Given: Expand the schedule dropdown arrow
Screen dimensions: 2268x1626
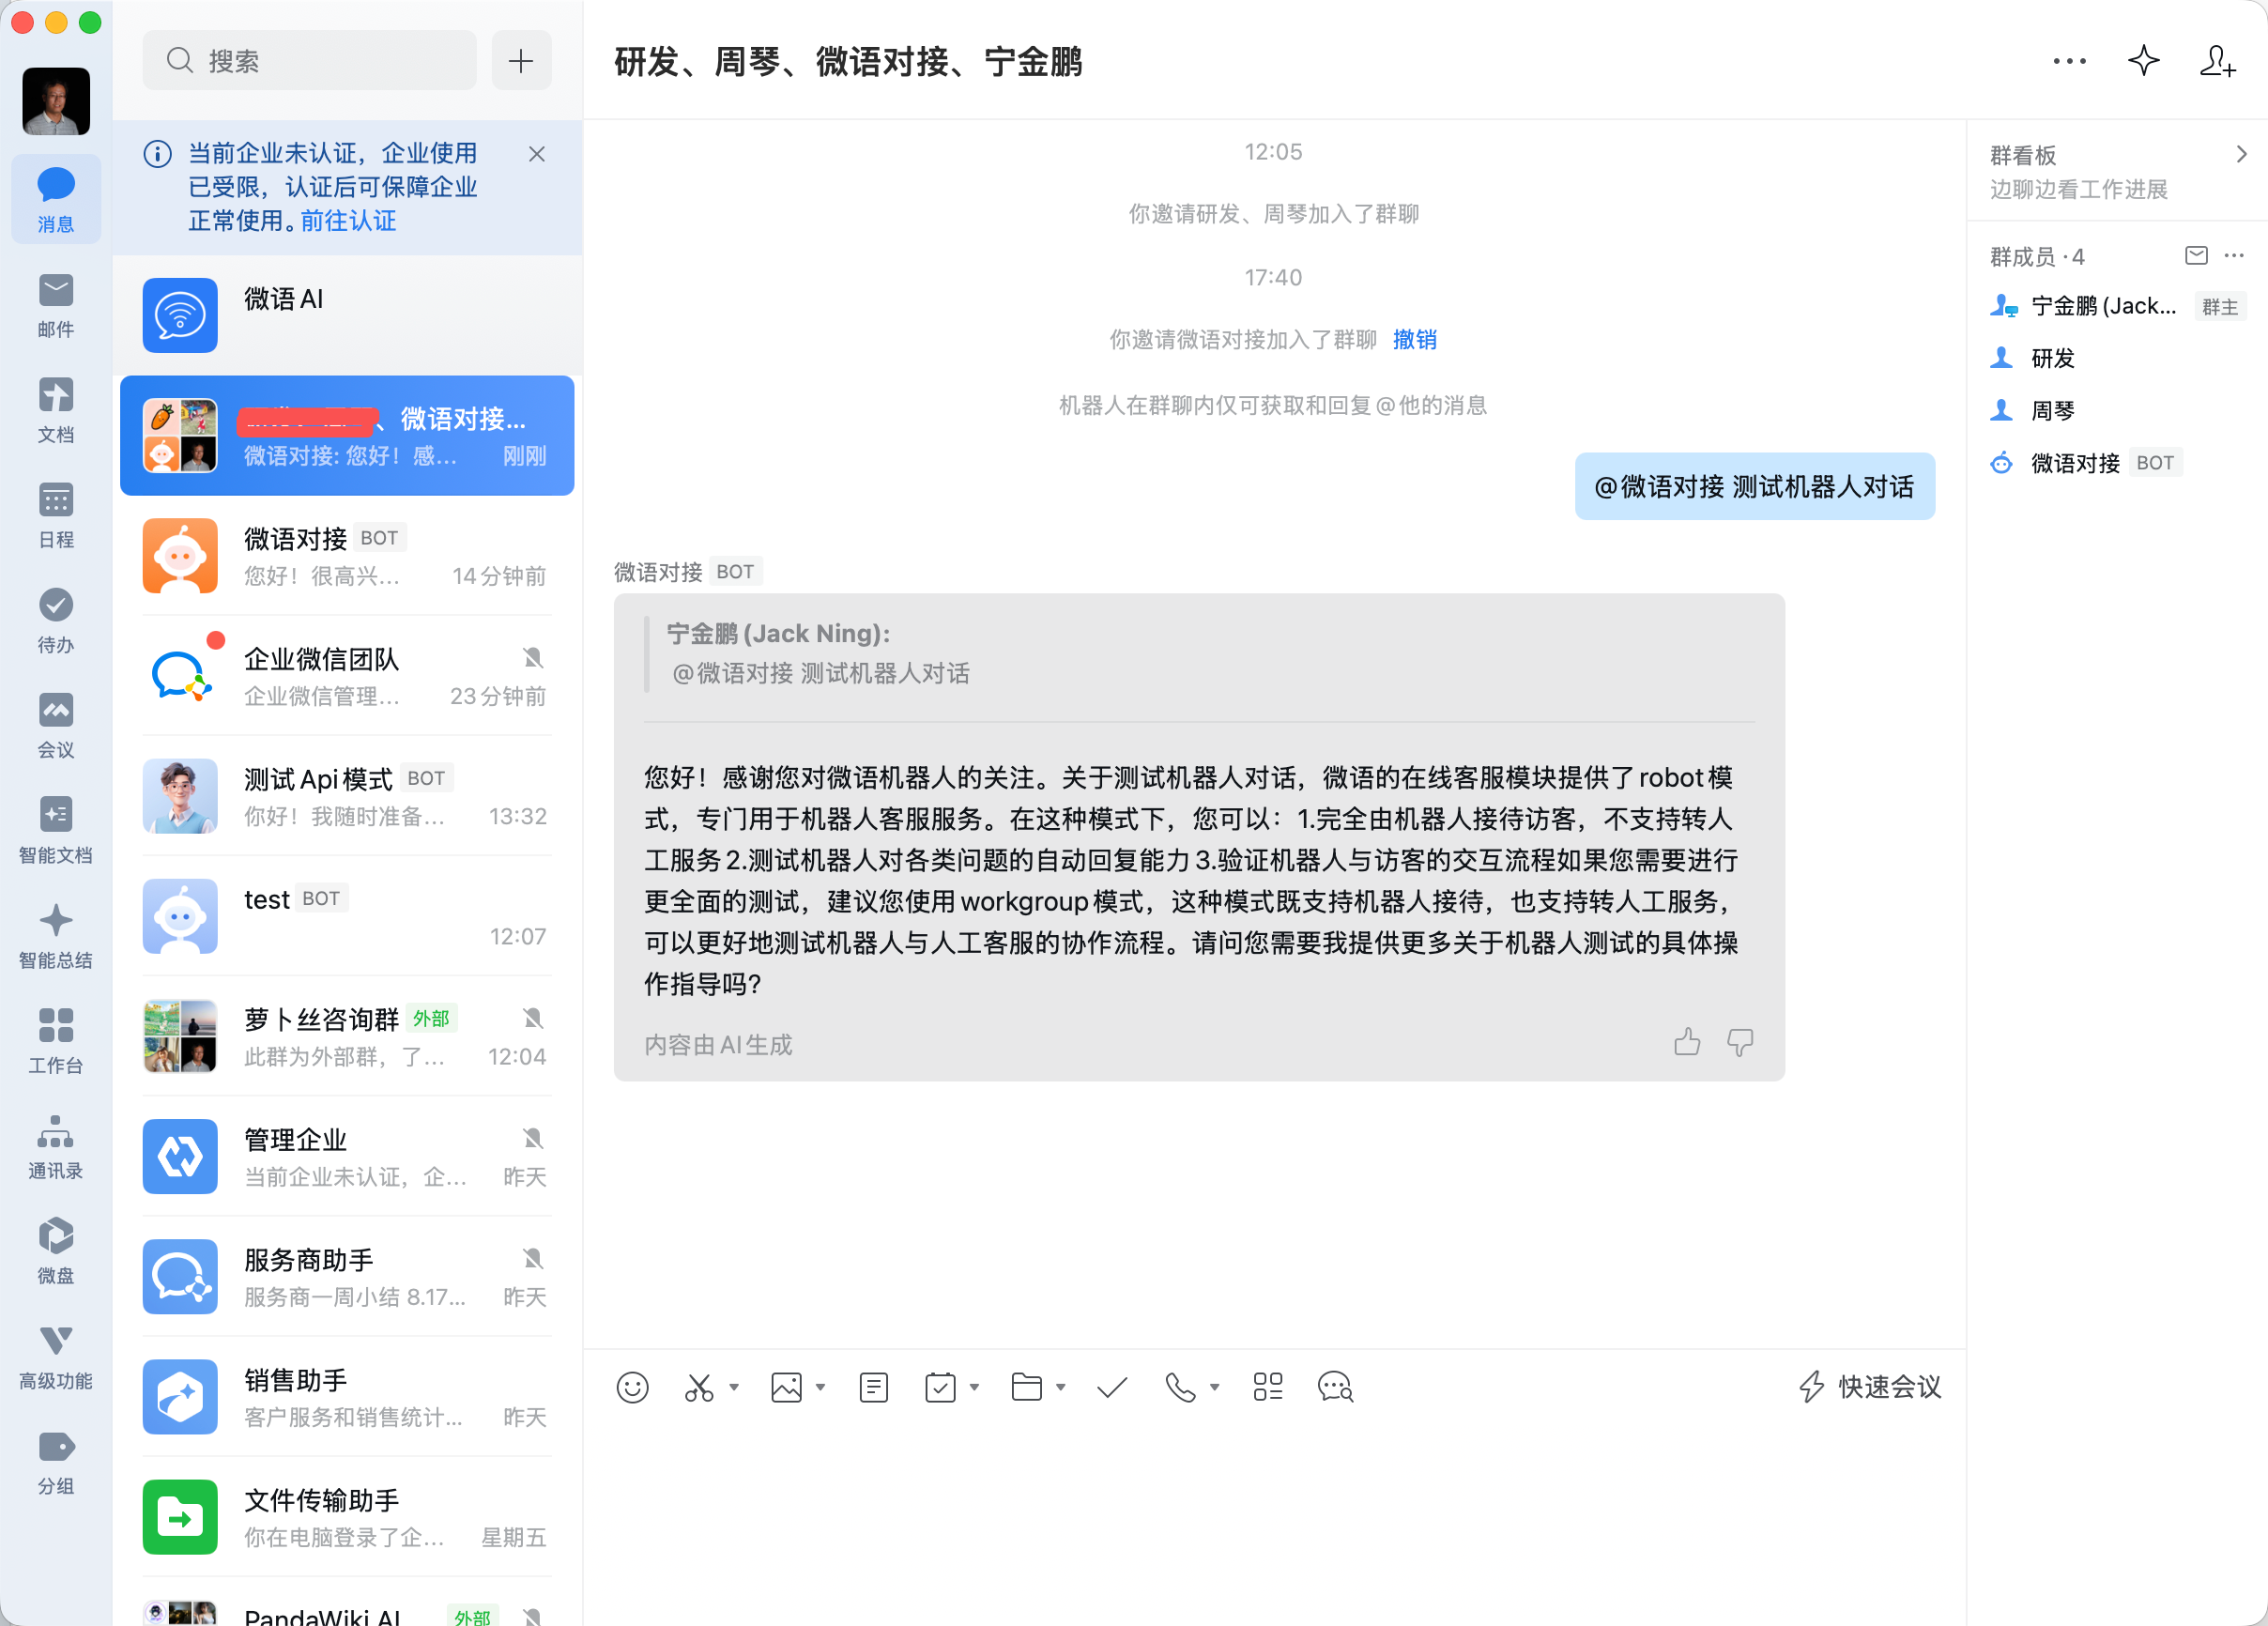Looking at the screenshot, I should click(975, 1387).
